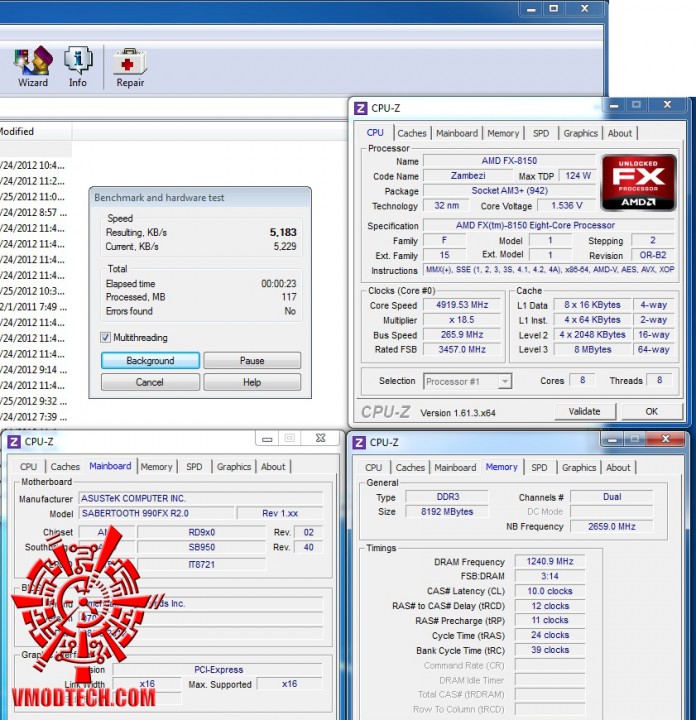Click the Zambezi code name field
Image resolution: width=696 pixels, height=720 pixels.
468,176
